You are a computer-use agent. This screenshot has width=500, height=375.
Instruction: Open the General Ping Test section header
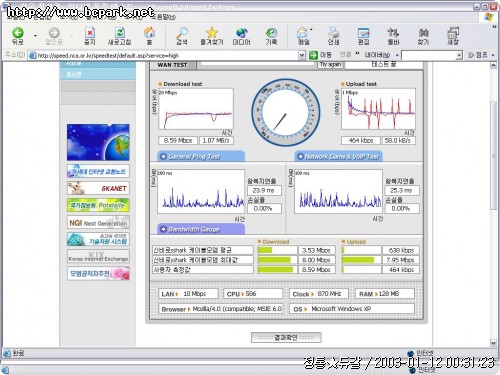click(x=201, y=156)
